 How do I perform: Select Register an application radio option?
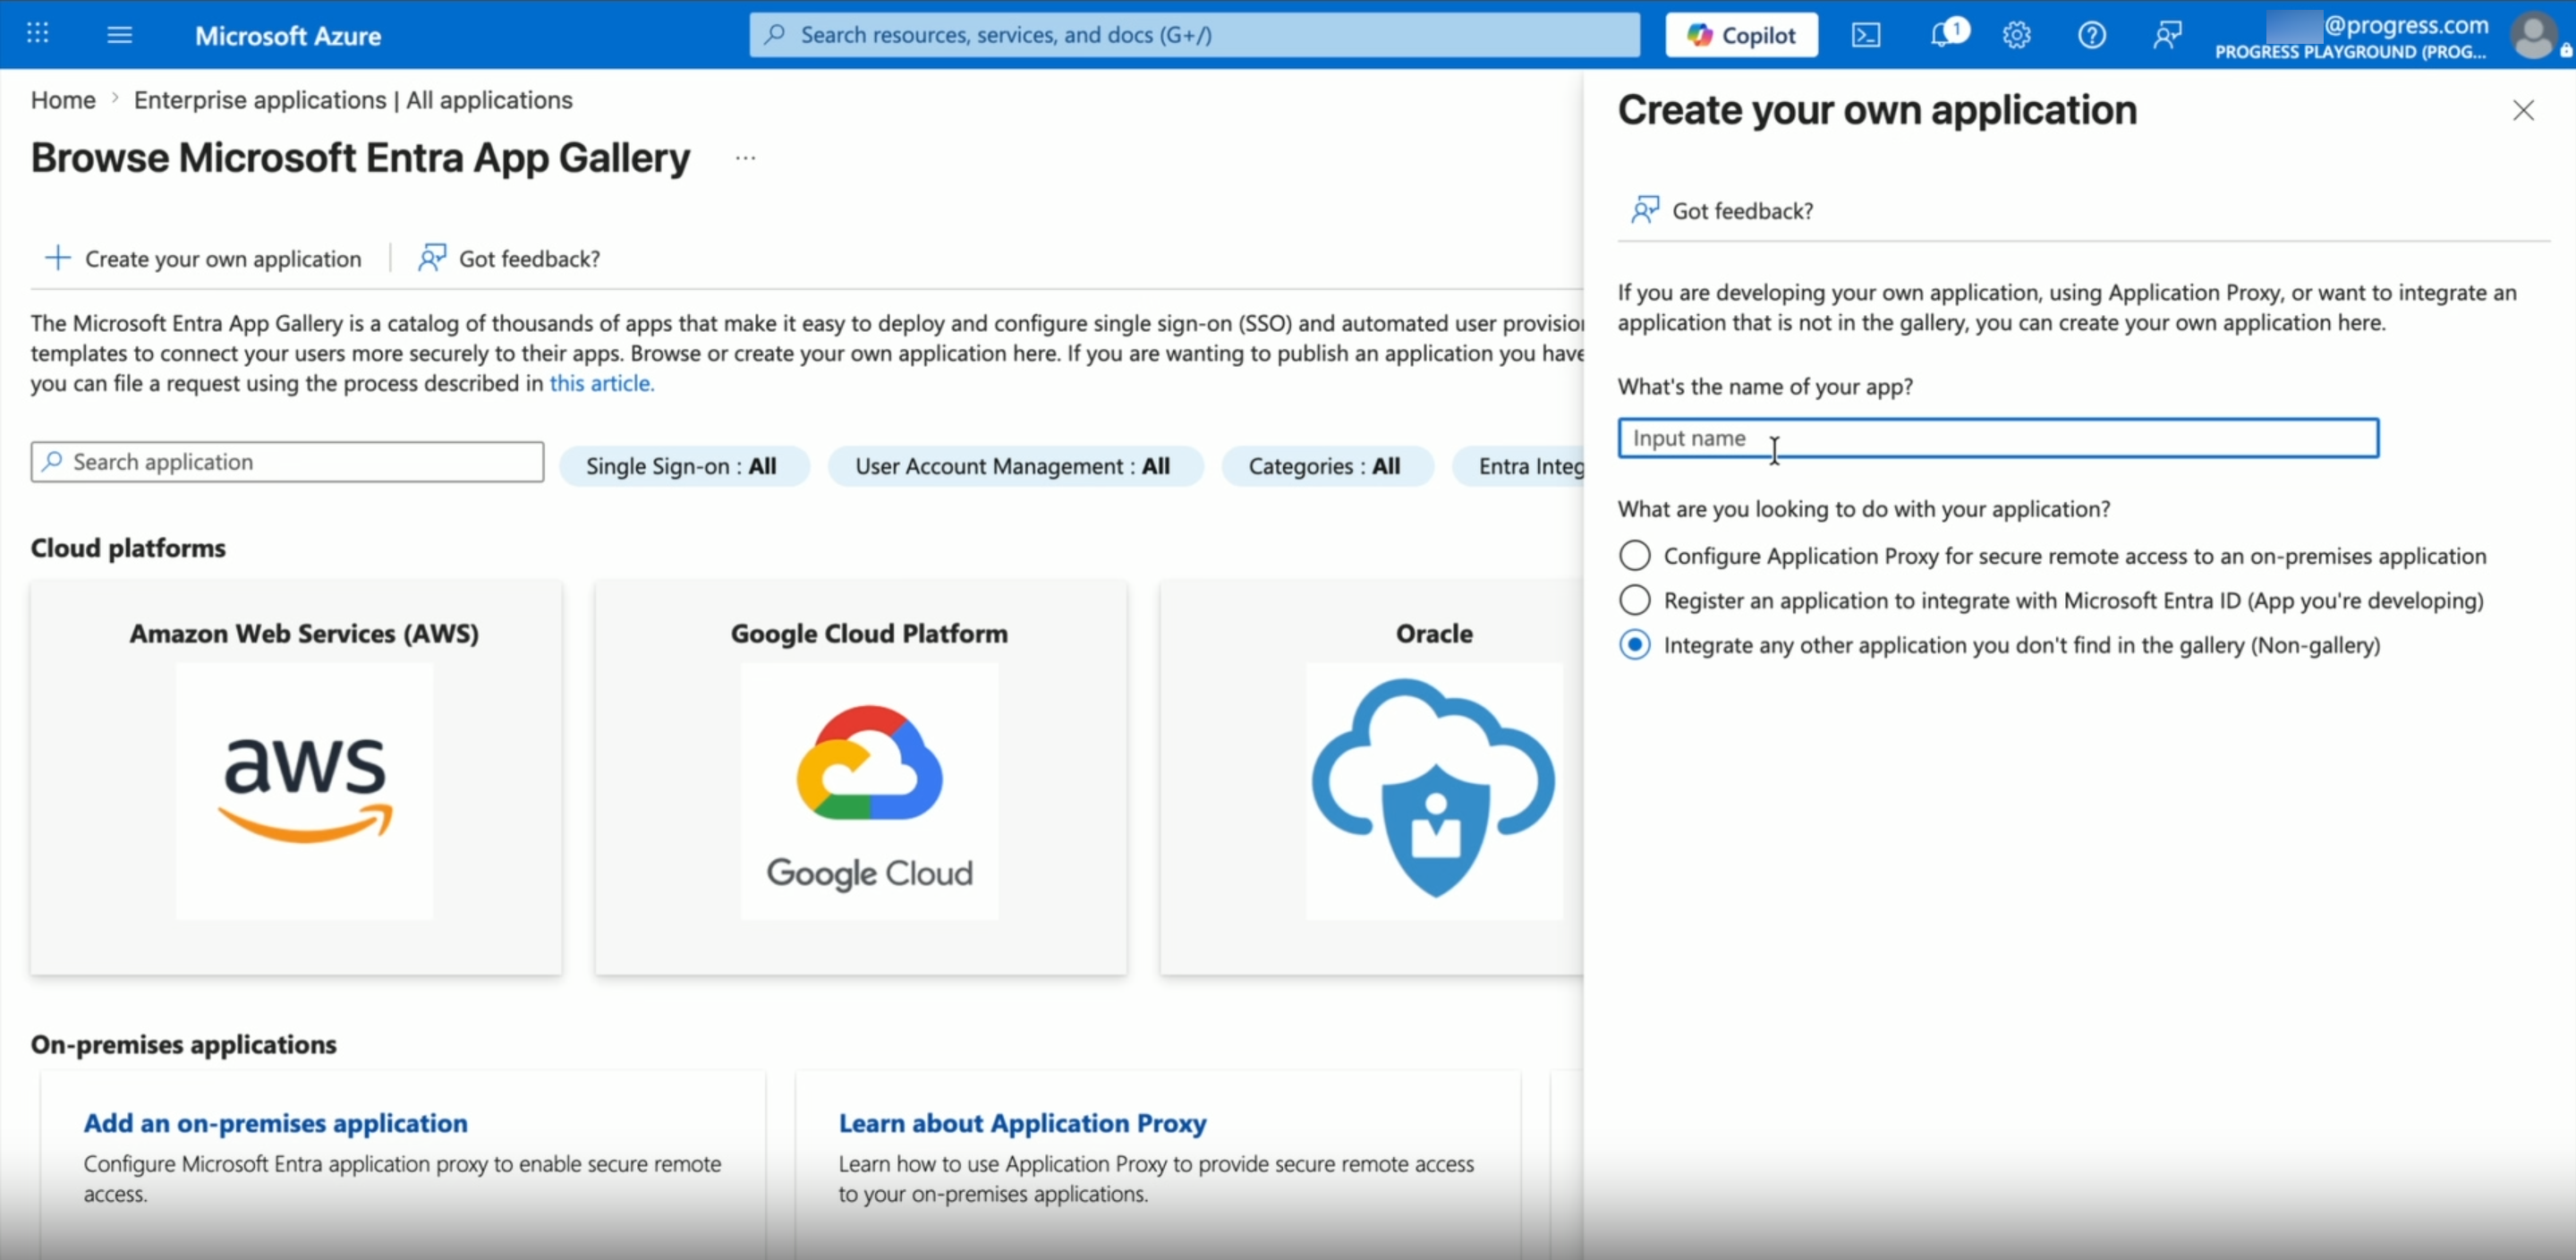1634,600
